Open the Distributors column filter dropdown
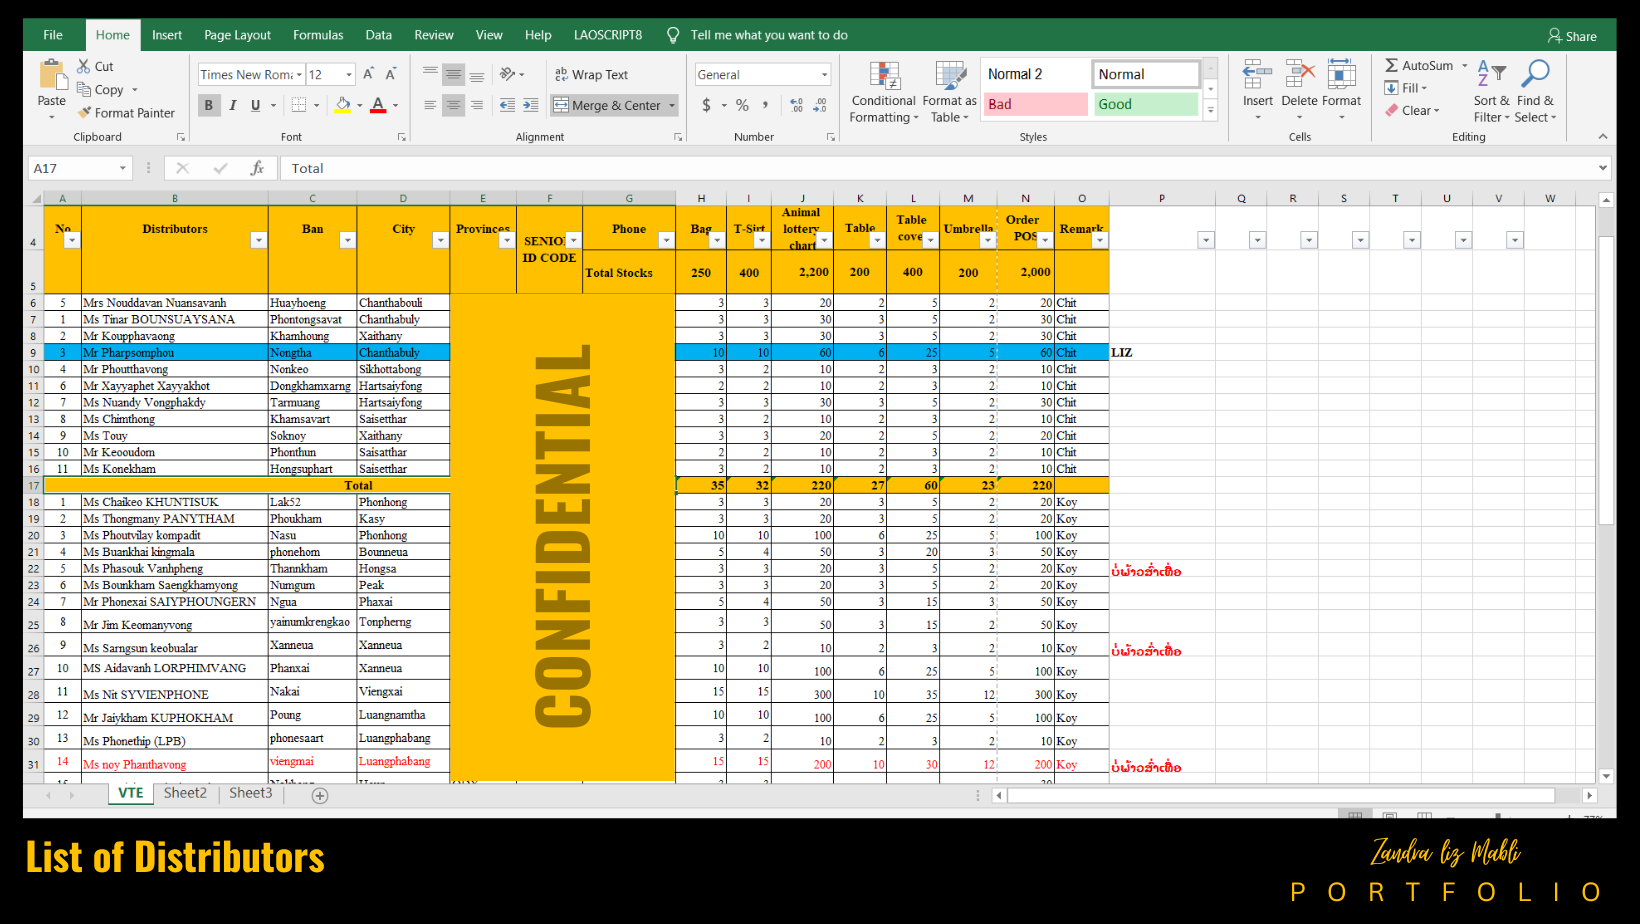The width and height of the screenshot is (1640, 924). [259, 240]
